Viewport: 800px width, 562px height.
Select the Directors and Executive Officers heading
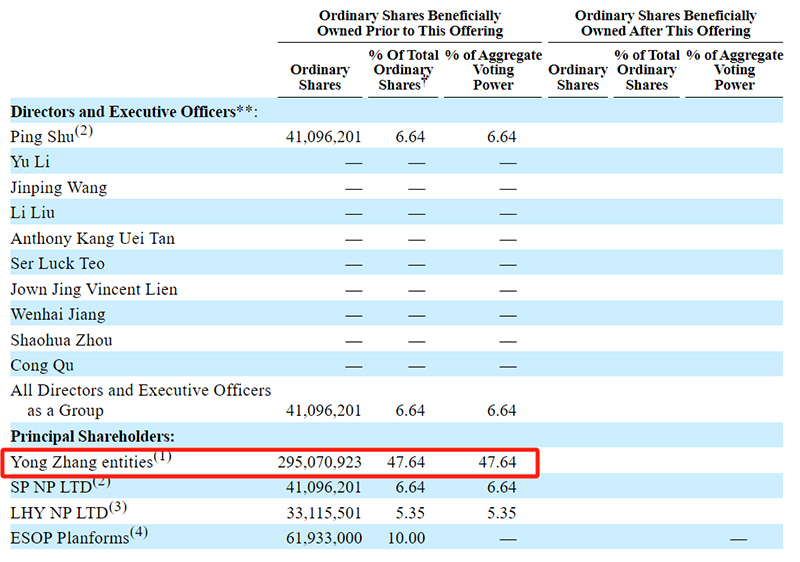tap(133, 111)
